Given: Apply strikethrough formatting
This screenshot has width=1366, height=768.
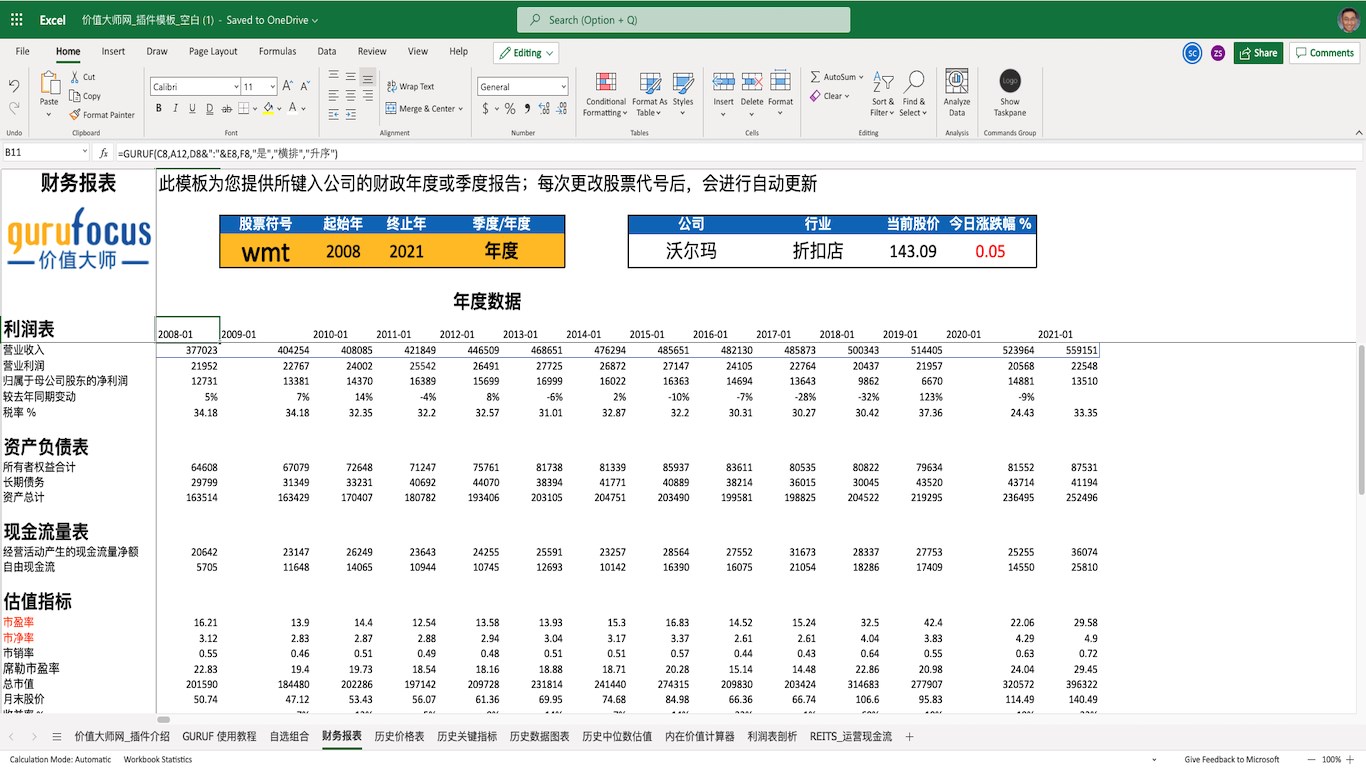Looking at the screenshot, I should pos(227,108).
